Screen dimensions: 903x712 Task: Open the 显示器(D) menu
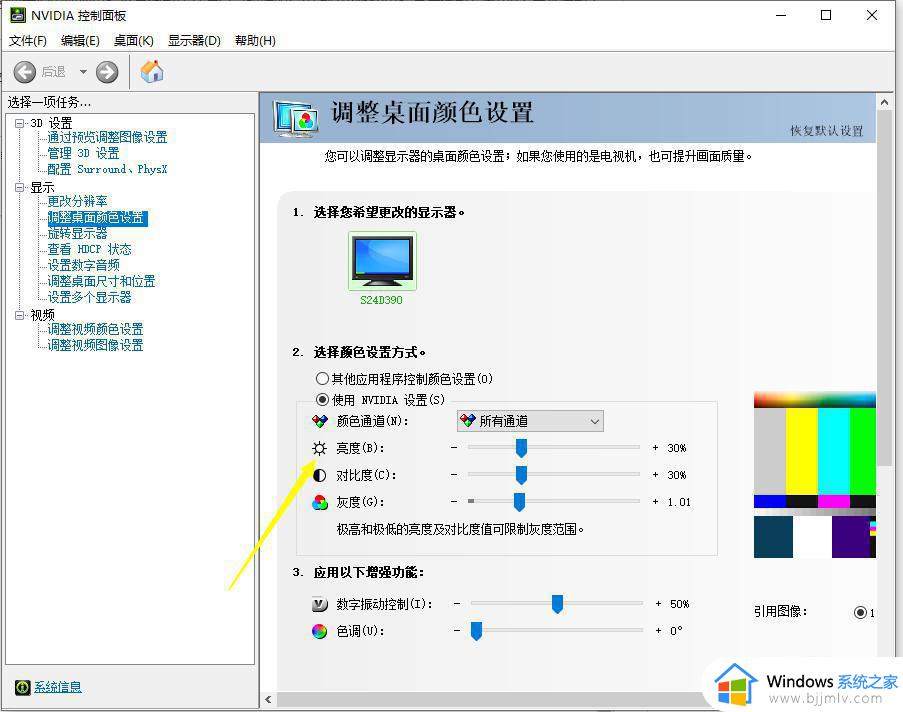pyautogui.click(x=194, y=41)
